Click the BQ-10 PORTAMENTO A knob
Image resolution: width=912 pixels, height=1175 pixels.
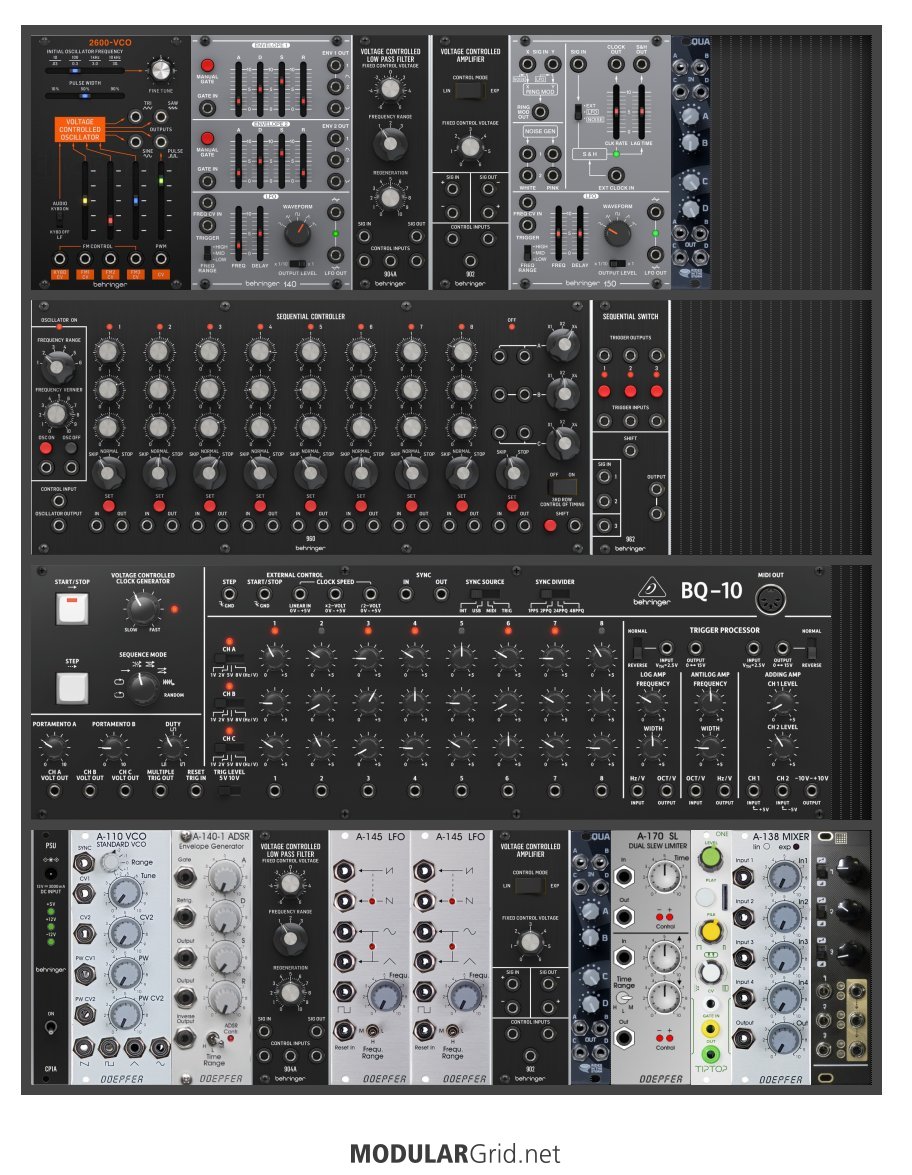pyautogui.click(x=53, y=746)
